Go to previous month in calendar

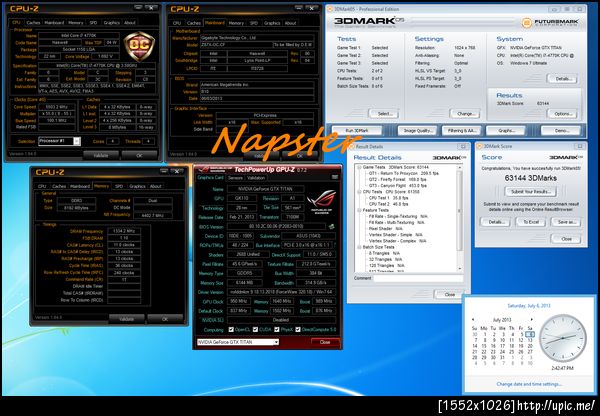click(x=473, y=320)
